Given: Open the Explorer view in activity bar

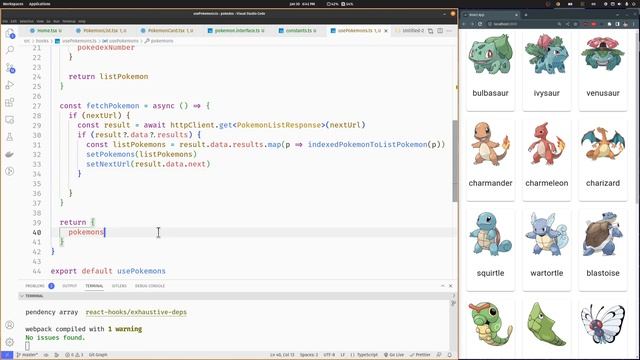Looking at the screenshot, I should [x=10, y=33].
